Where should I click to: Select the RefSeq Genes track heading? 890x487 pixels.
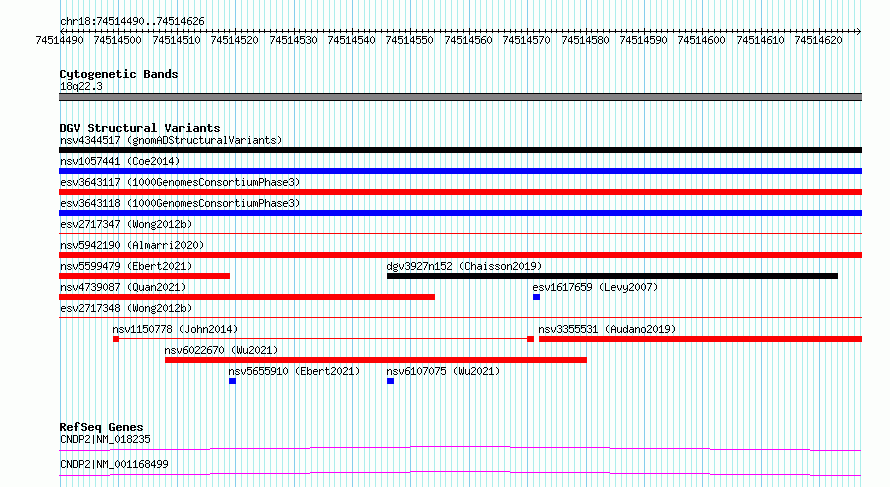pyautogui.click(x=102, y=427)
